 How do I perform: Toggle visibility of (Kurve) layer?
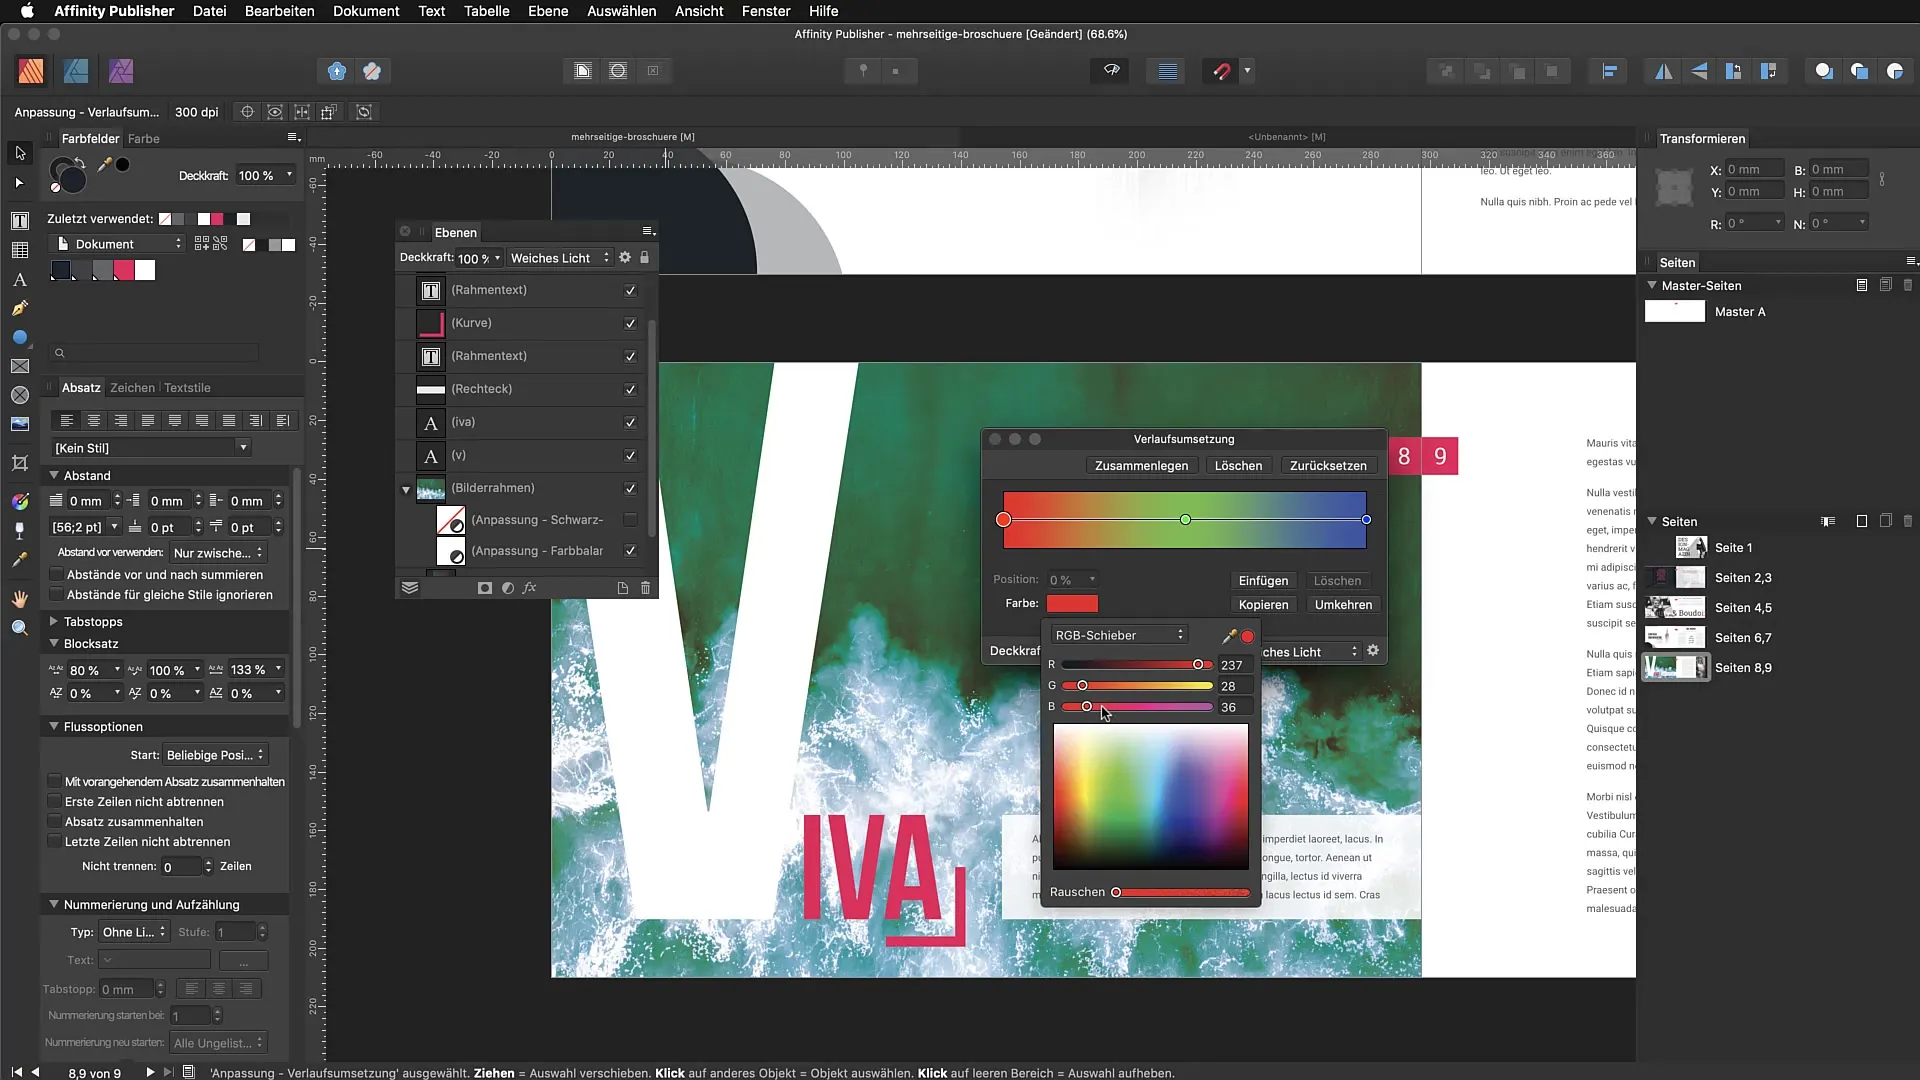tap(630, 324)
